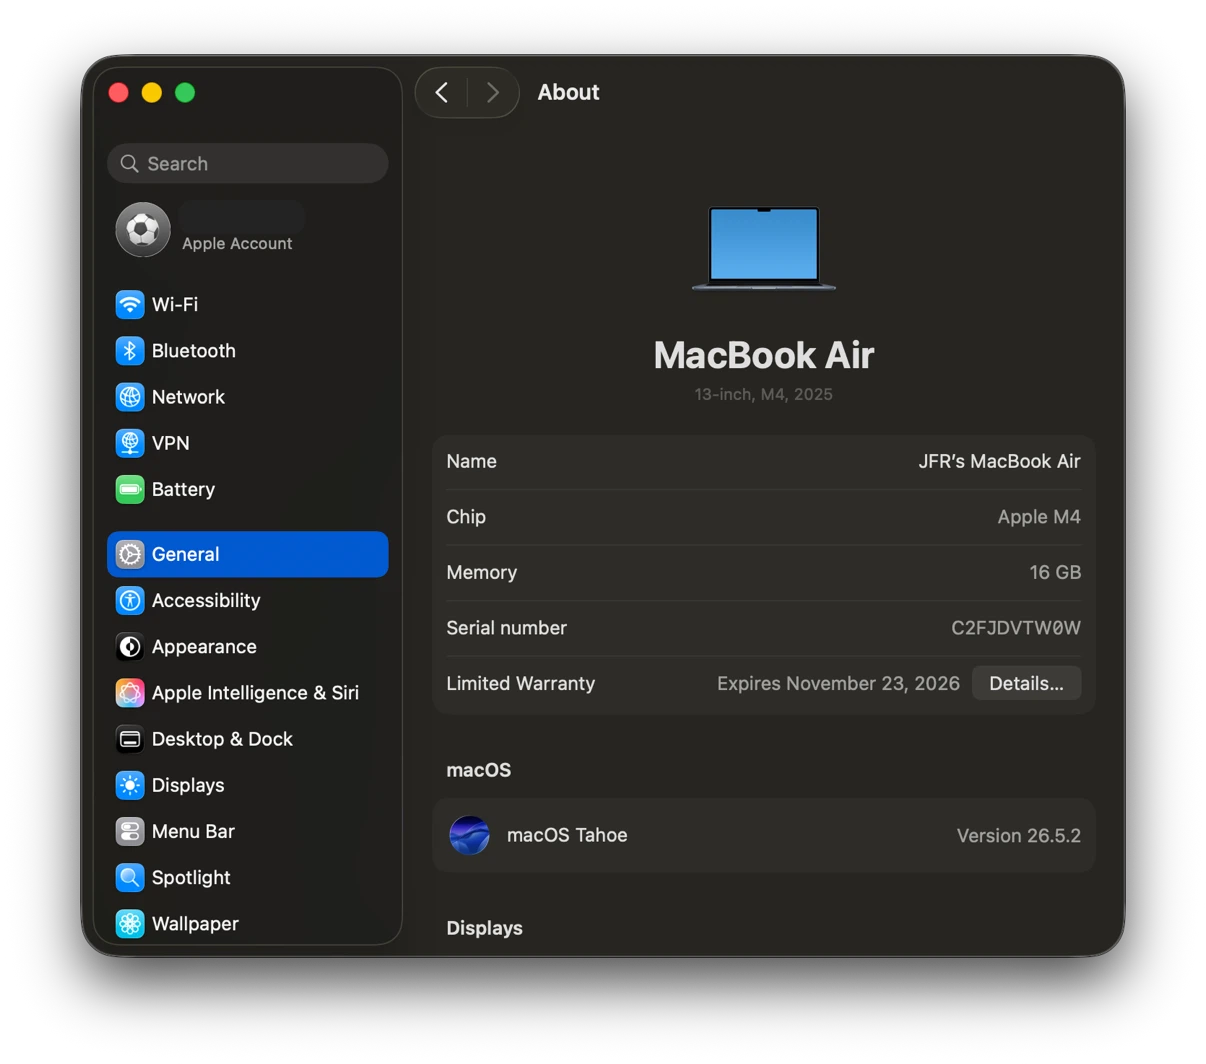Click the Serial number label
Screen dimensions: 1206x1064
pyautogui.click(x=507, y=628)
